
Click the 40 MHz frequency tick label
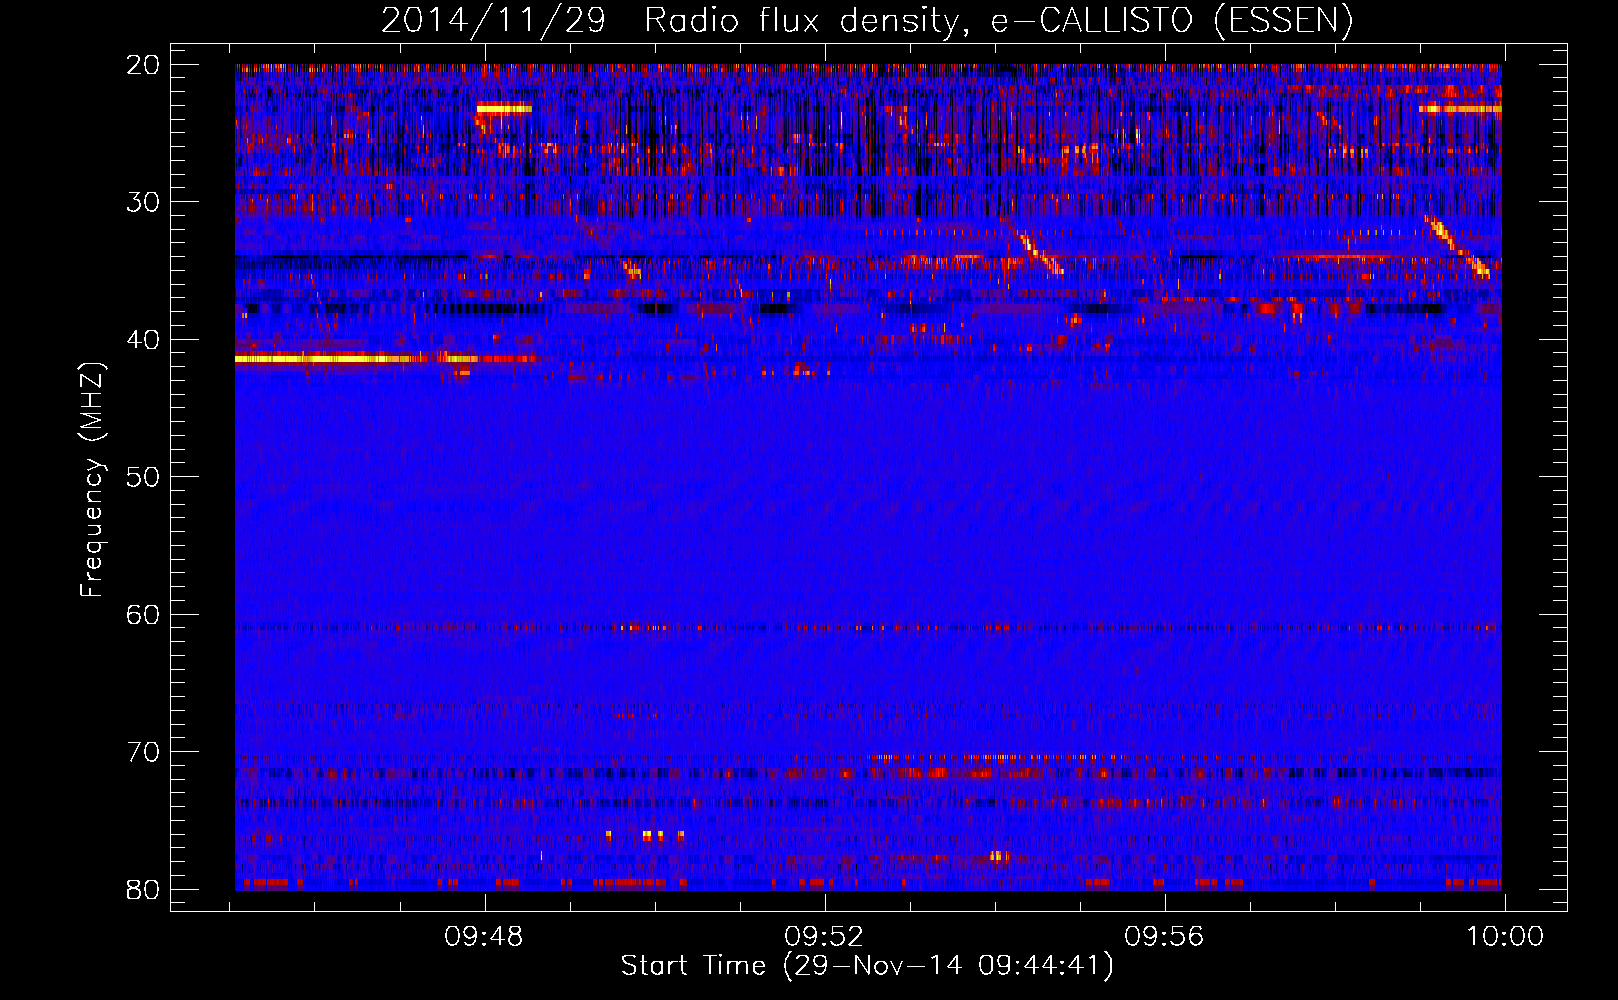tap(143, 340)
